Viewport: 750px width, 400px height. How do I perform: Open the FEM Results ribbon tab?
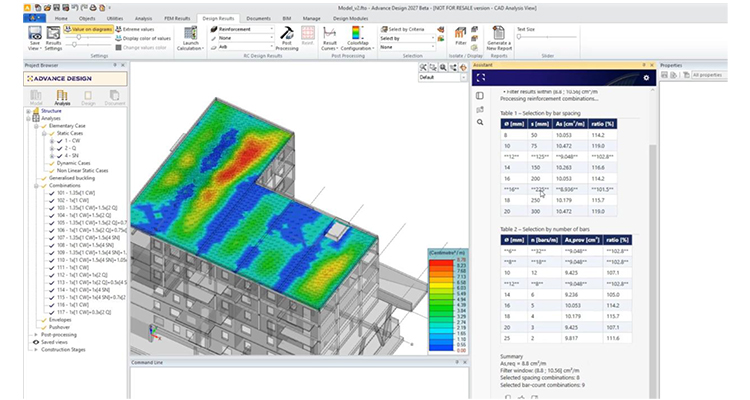click(x=177, y=18)
